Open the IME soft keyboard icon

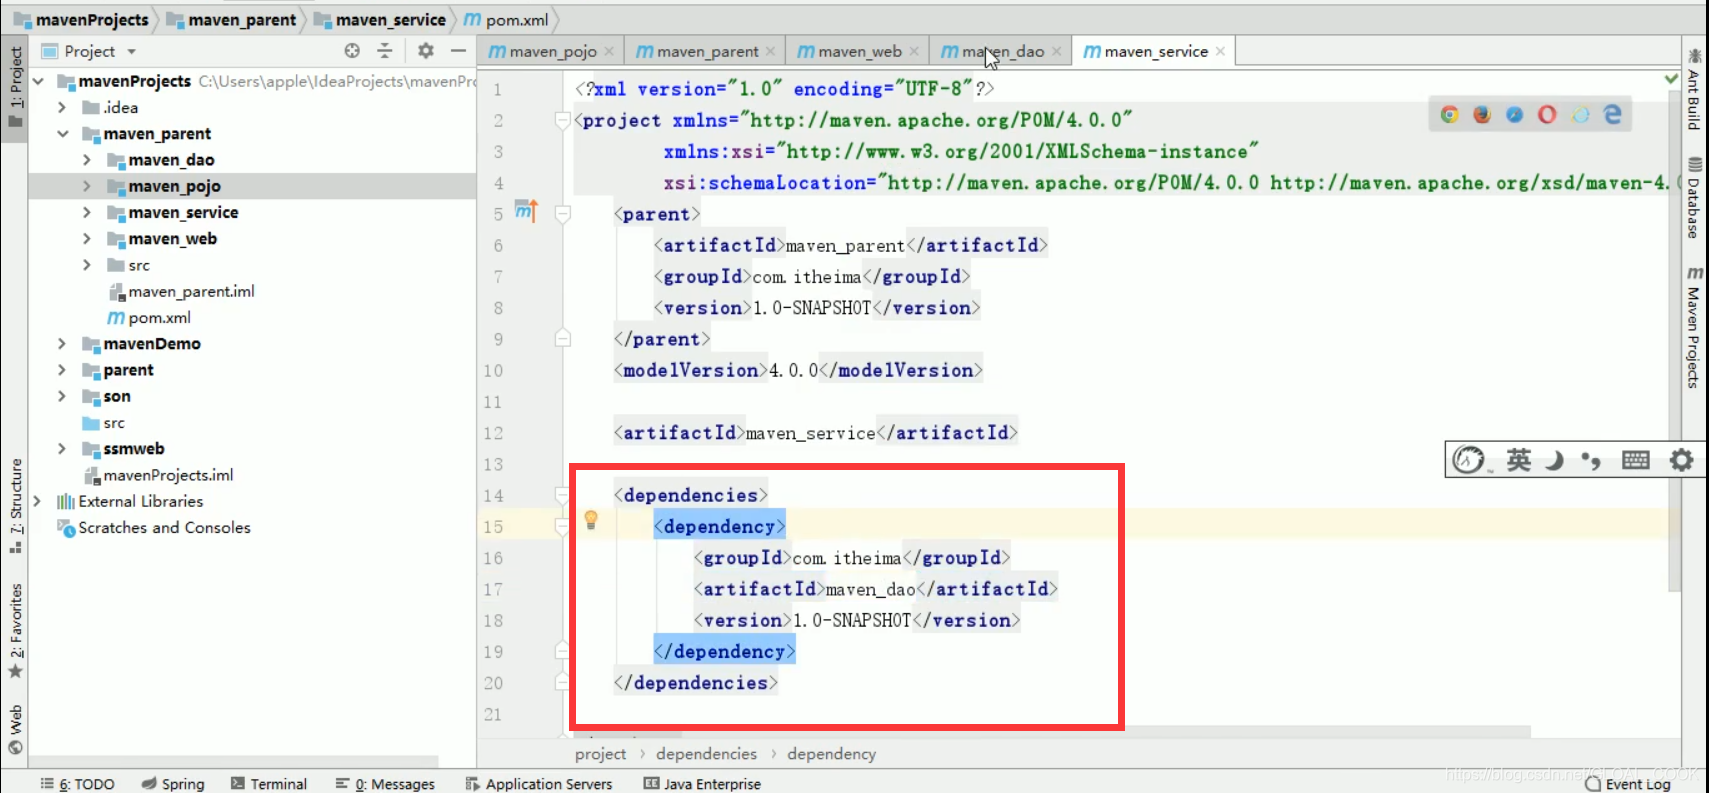(1636, 460)
